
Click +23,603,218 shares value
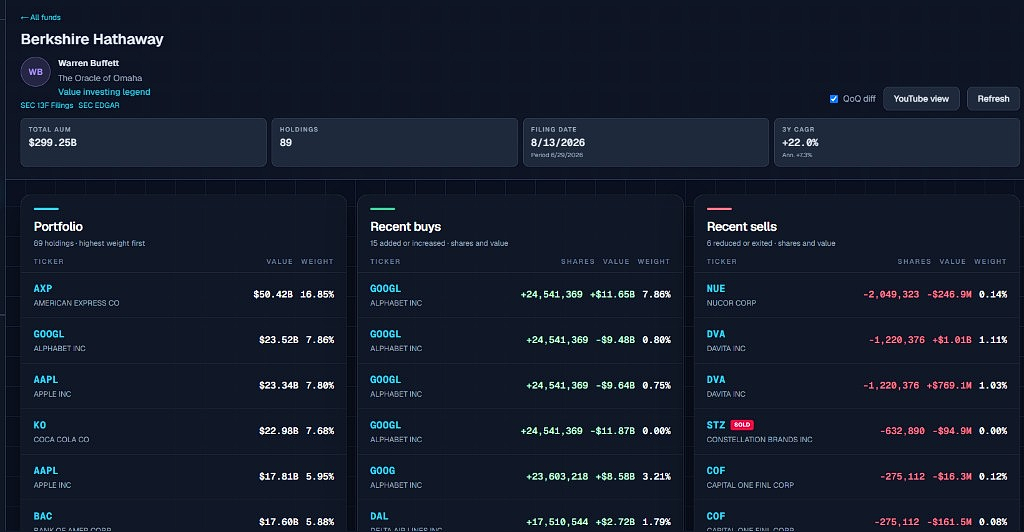pyautogui.click(x=557, y=477)
